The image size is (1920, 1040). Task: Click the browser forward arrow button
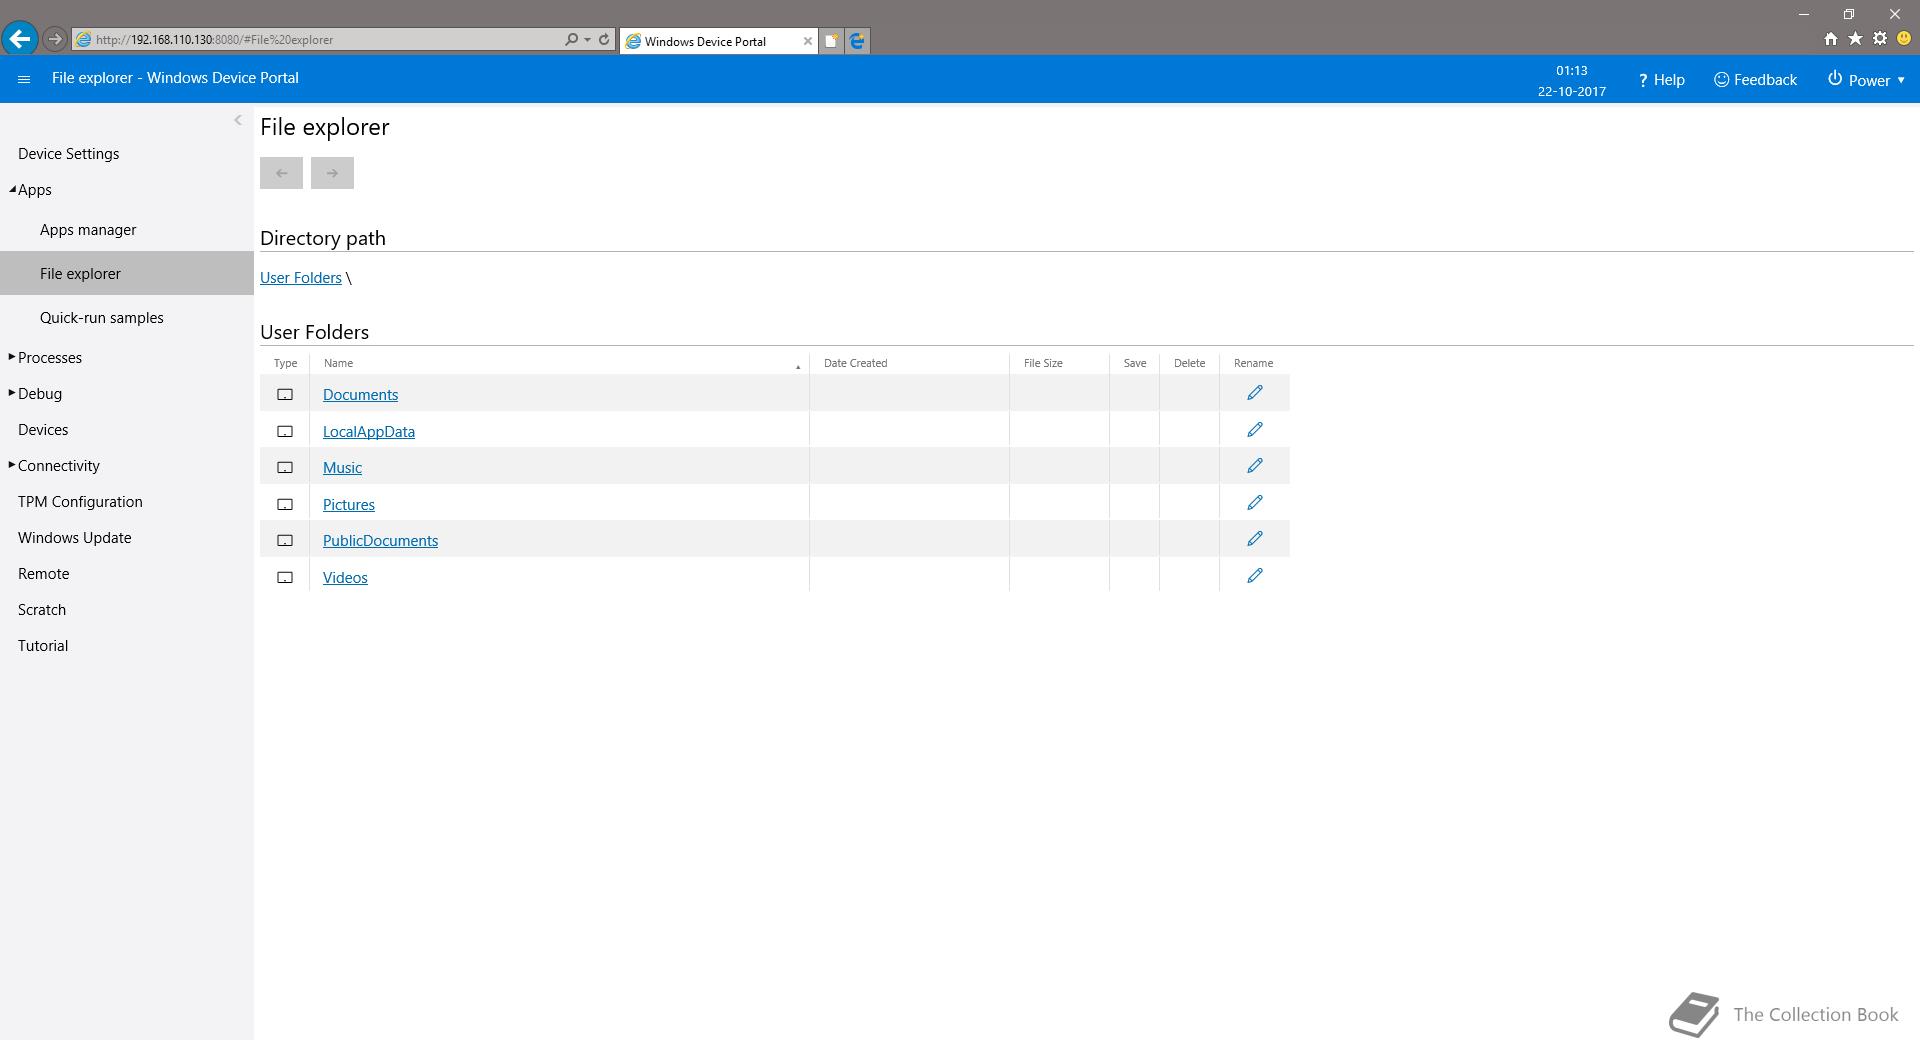55,40
